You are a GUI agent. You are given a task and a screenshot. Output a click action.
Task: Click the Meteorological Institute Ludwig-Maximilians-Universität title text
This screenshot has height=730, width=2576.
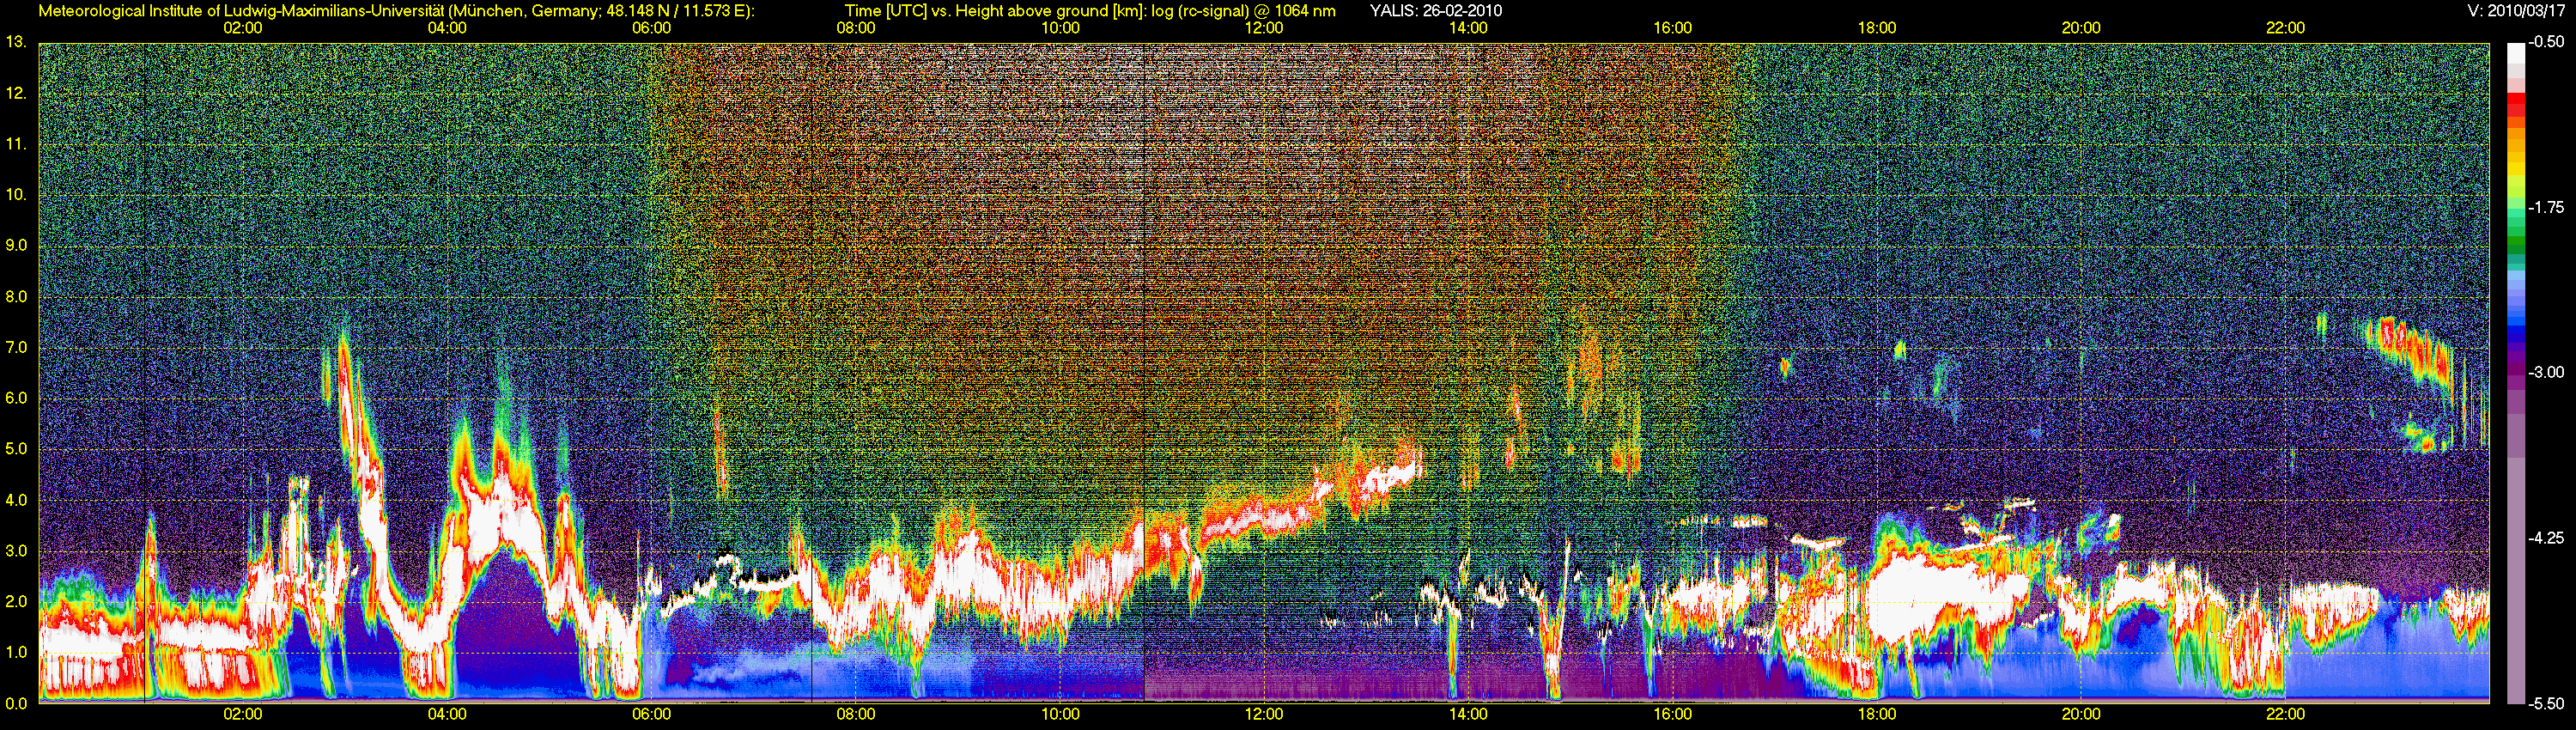pos(397,11)
